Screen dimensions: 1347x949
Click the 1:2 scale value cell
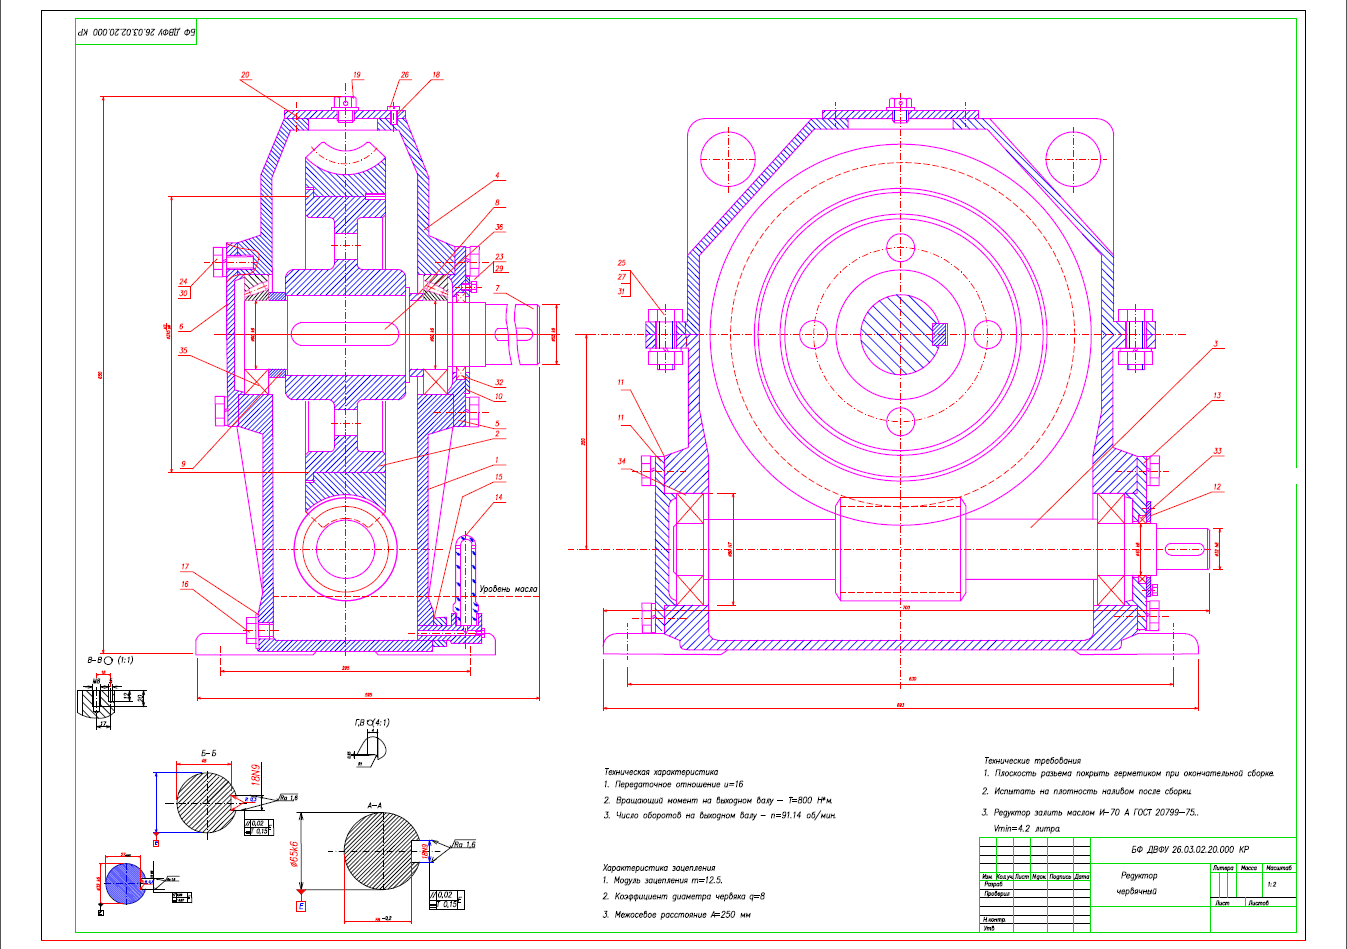pos(1271,884)
